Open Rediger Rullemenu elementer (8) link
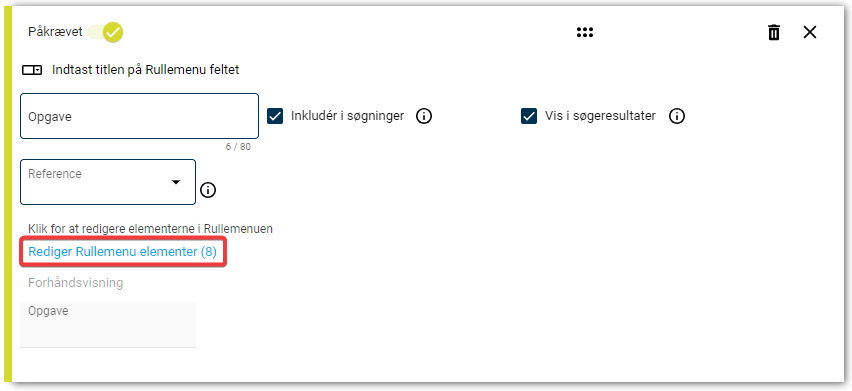Screen dimensions: 852x391 [122, 252]
